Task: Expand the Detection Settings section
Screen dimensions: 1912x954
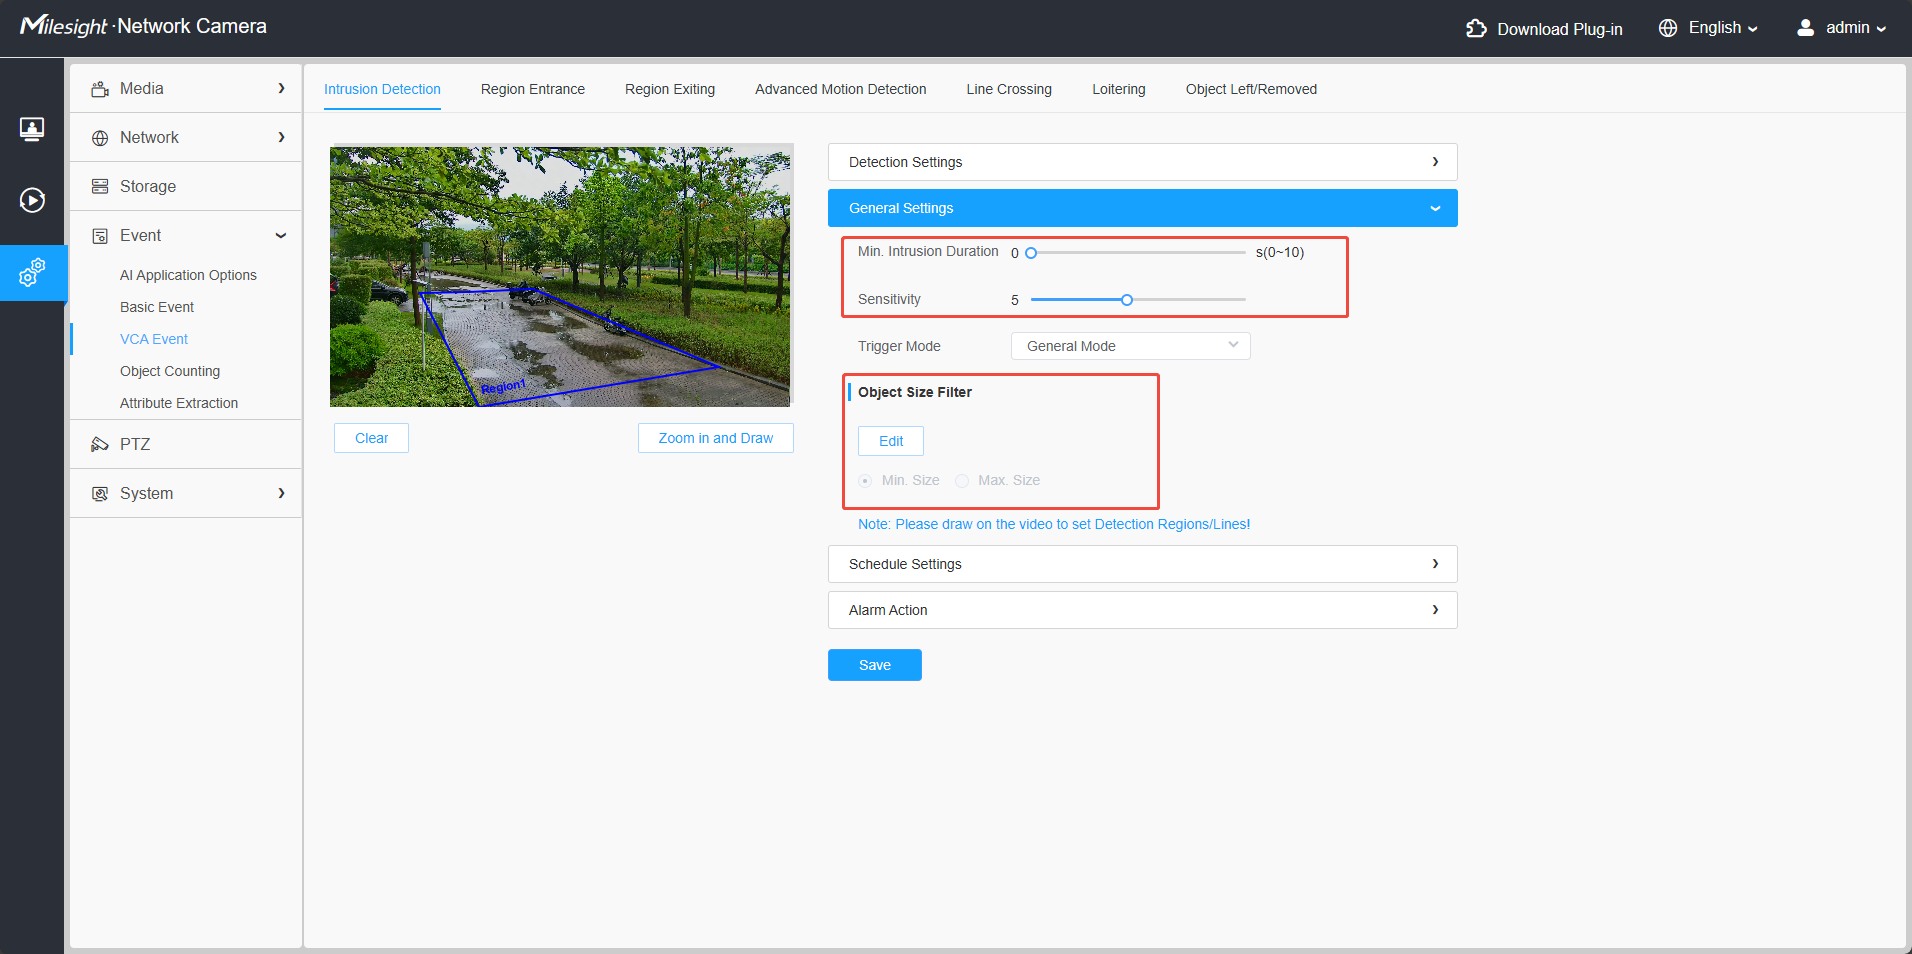Action: 1143,162
